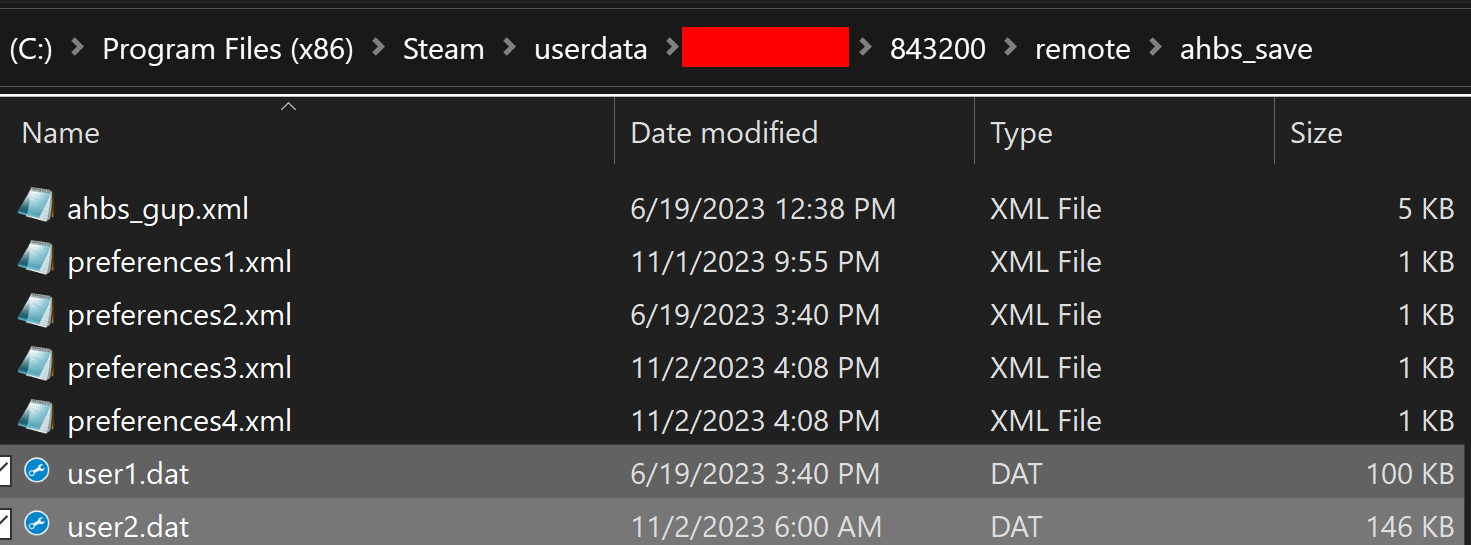Sort files by Name column header
The width and height of the screenshot is (1471, 545).
coord(61,133)
